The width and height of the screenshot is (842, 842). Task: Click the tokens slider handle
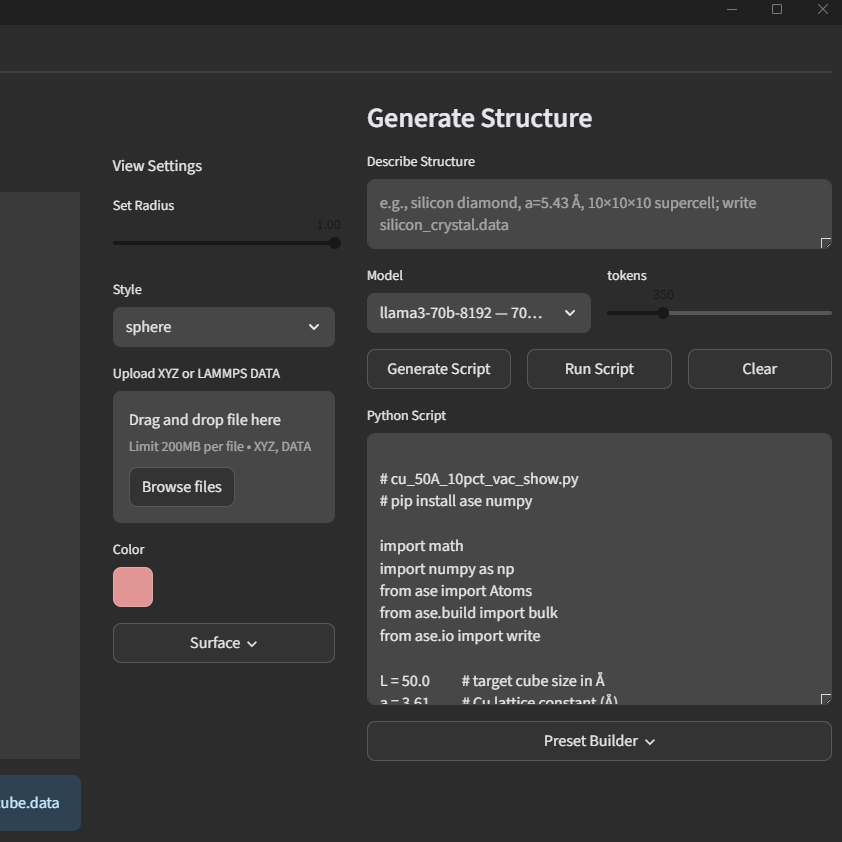click(662, 313)
